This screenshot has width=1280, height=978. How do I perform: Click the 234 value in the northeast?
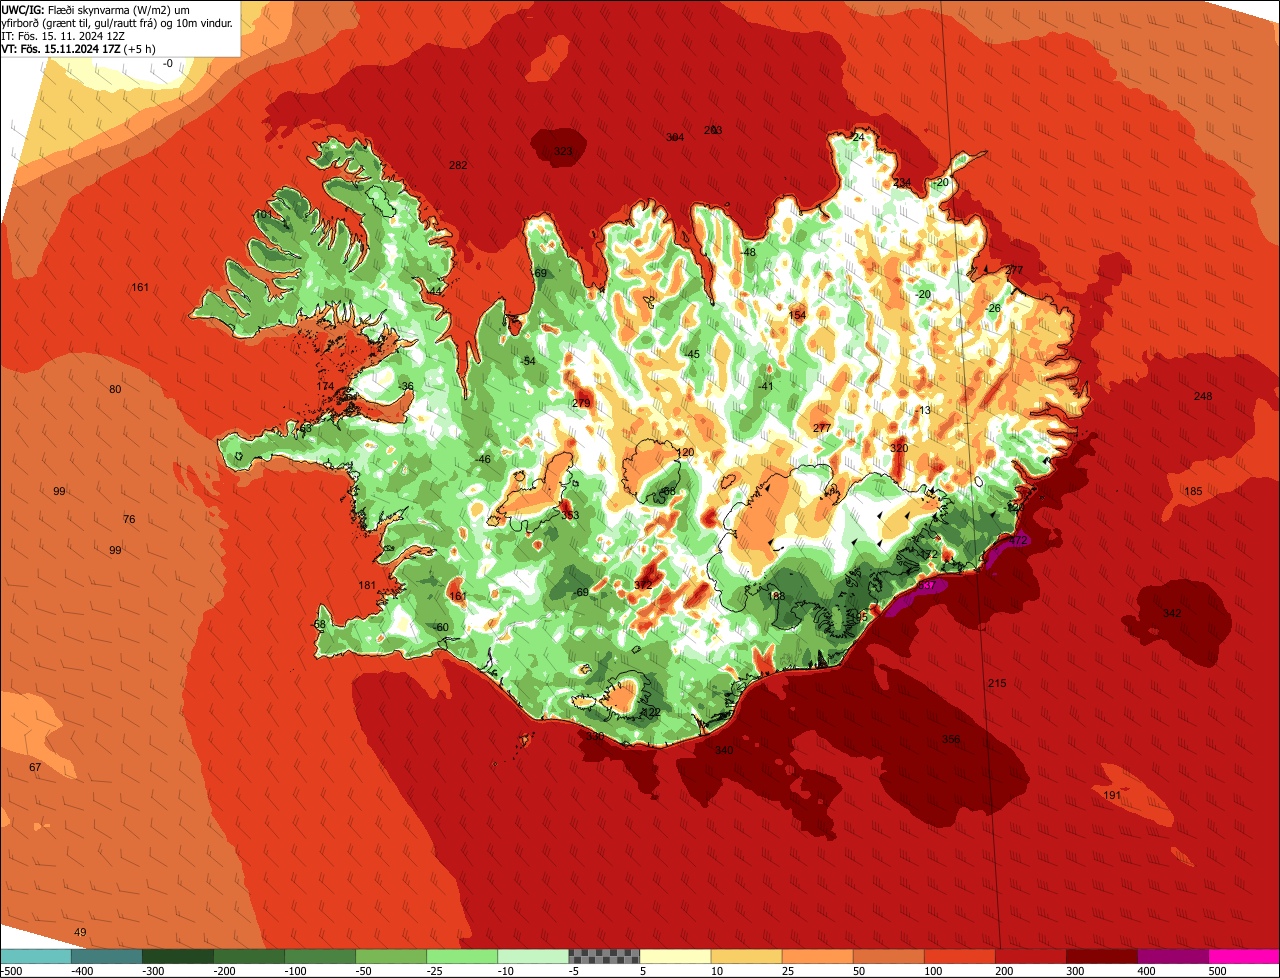click(x=902, y=182)
